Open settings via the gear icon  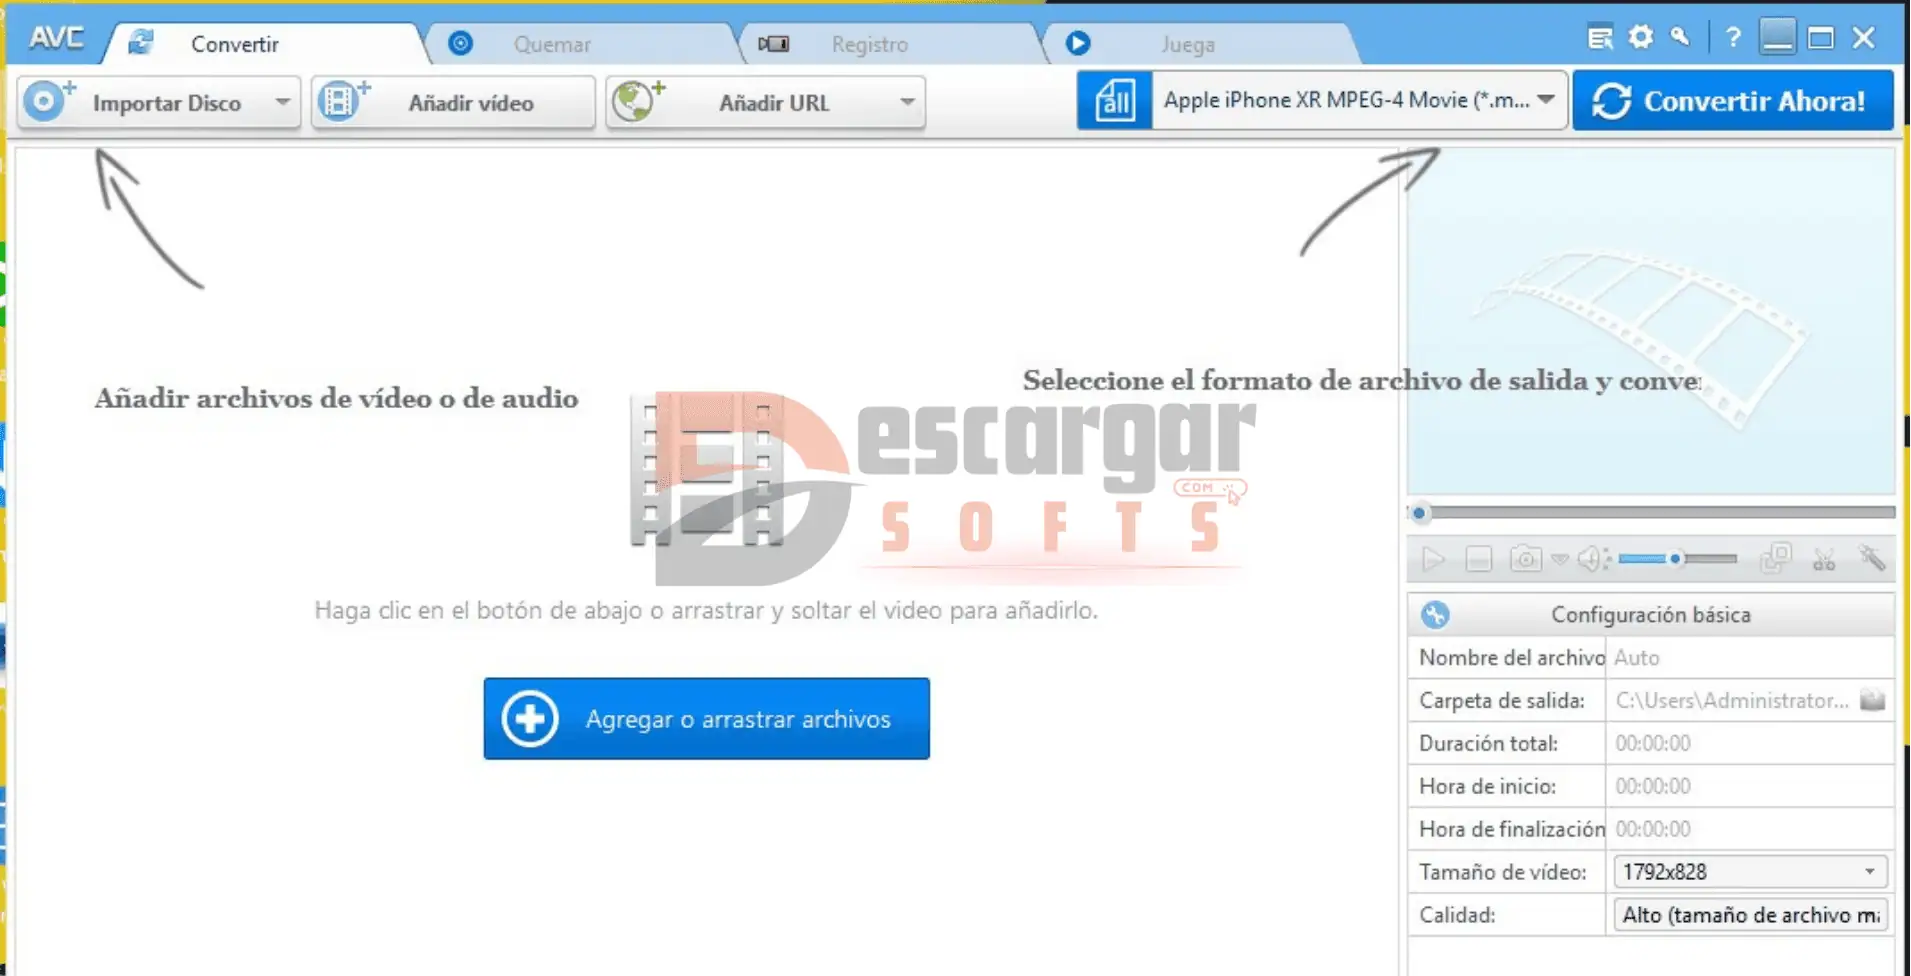(1641, 38)
